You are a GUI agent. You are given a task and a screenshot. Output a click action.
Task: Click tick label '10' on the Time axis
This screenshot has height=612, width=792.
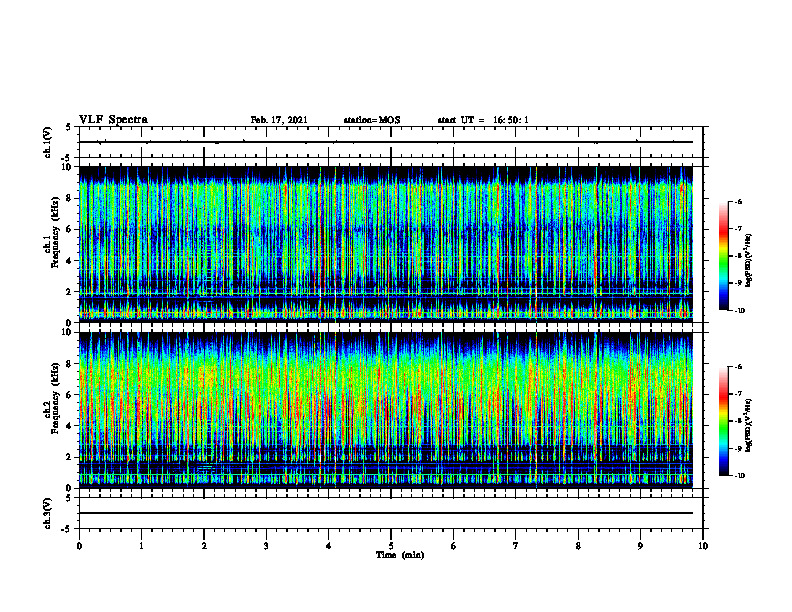(703, 546)
